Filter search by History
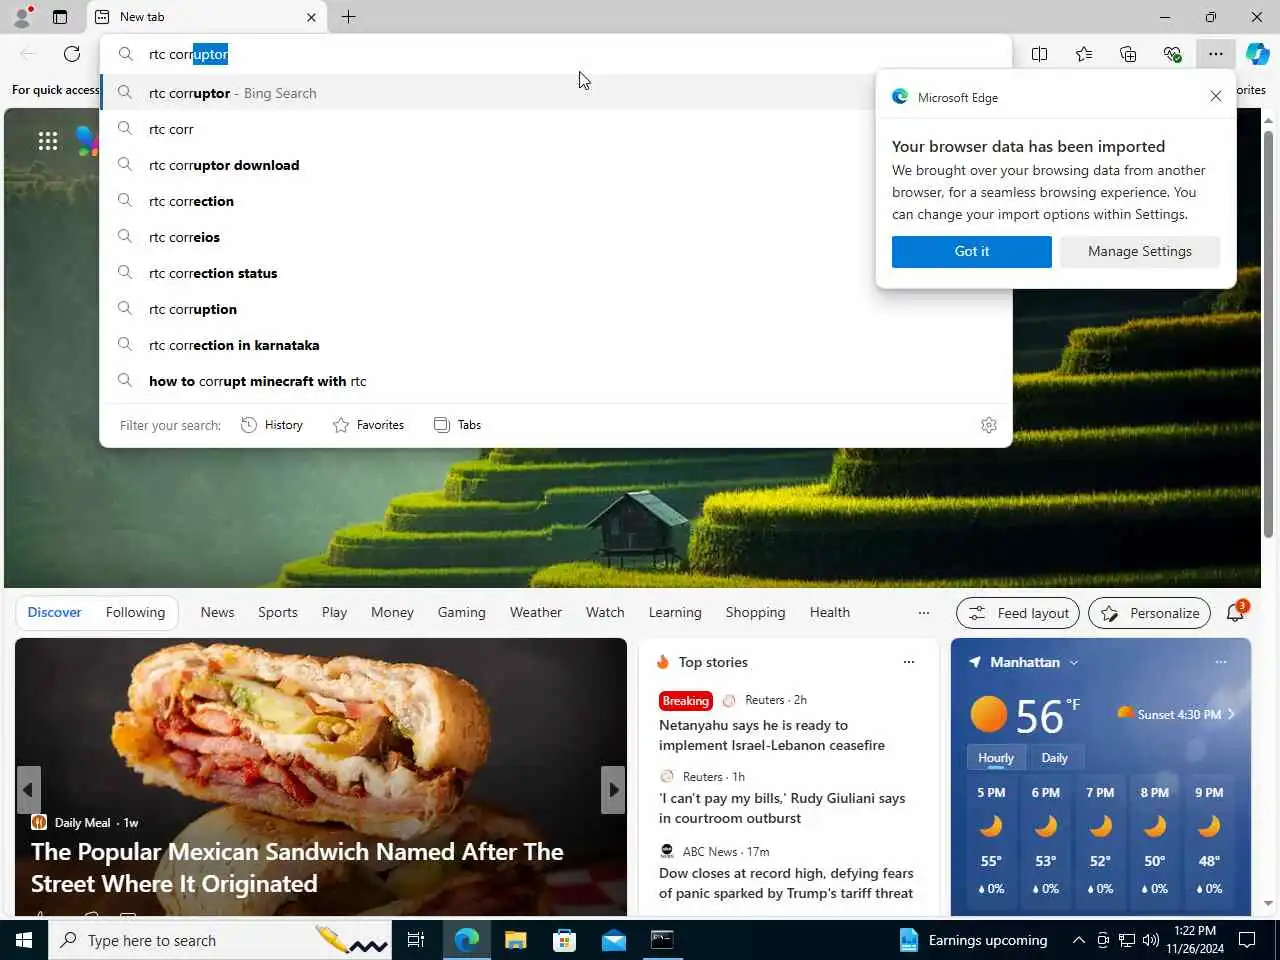The height and width of the screenshot is (960, 1280). pos(272,425)
